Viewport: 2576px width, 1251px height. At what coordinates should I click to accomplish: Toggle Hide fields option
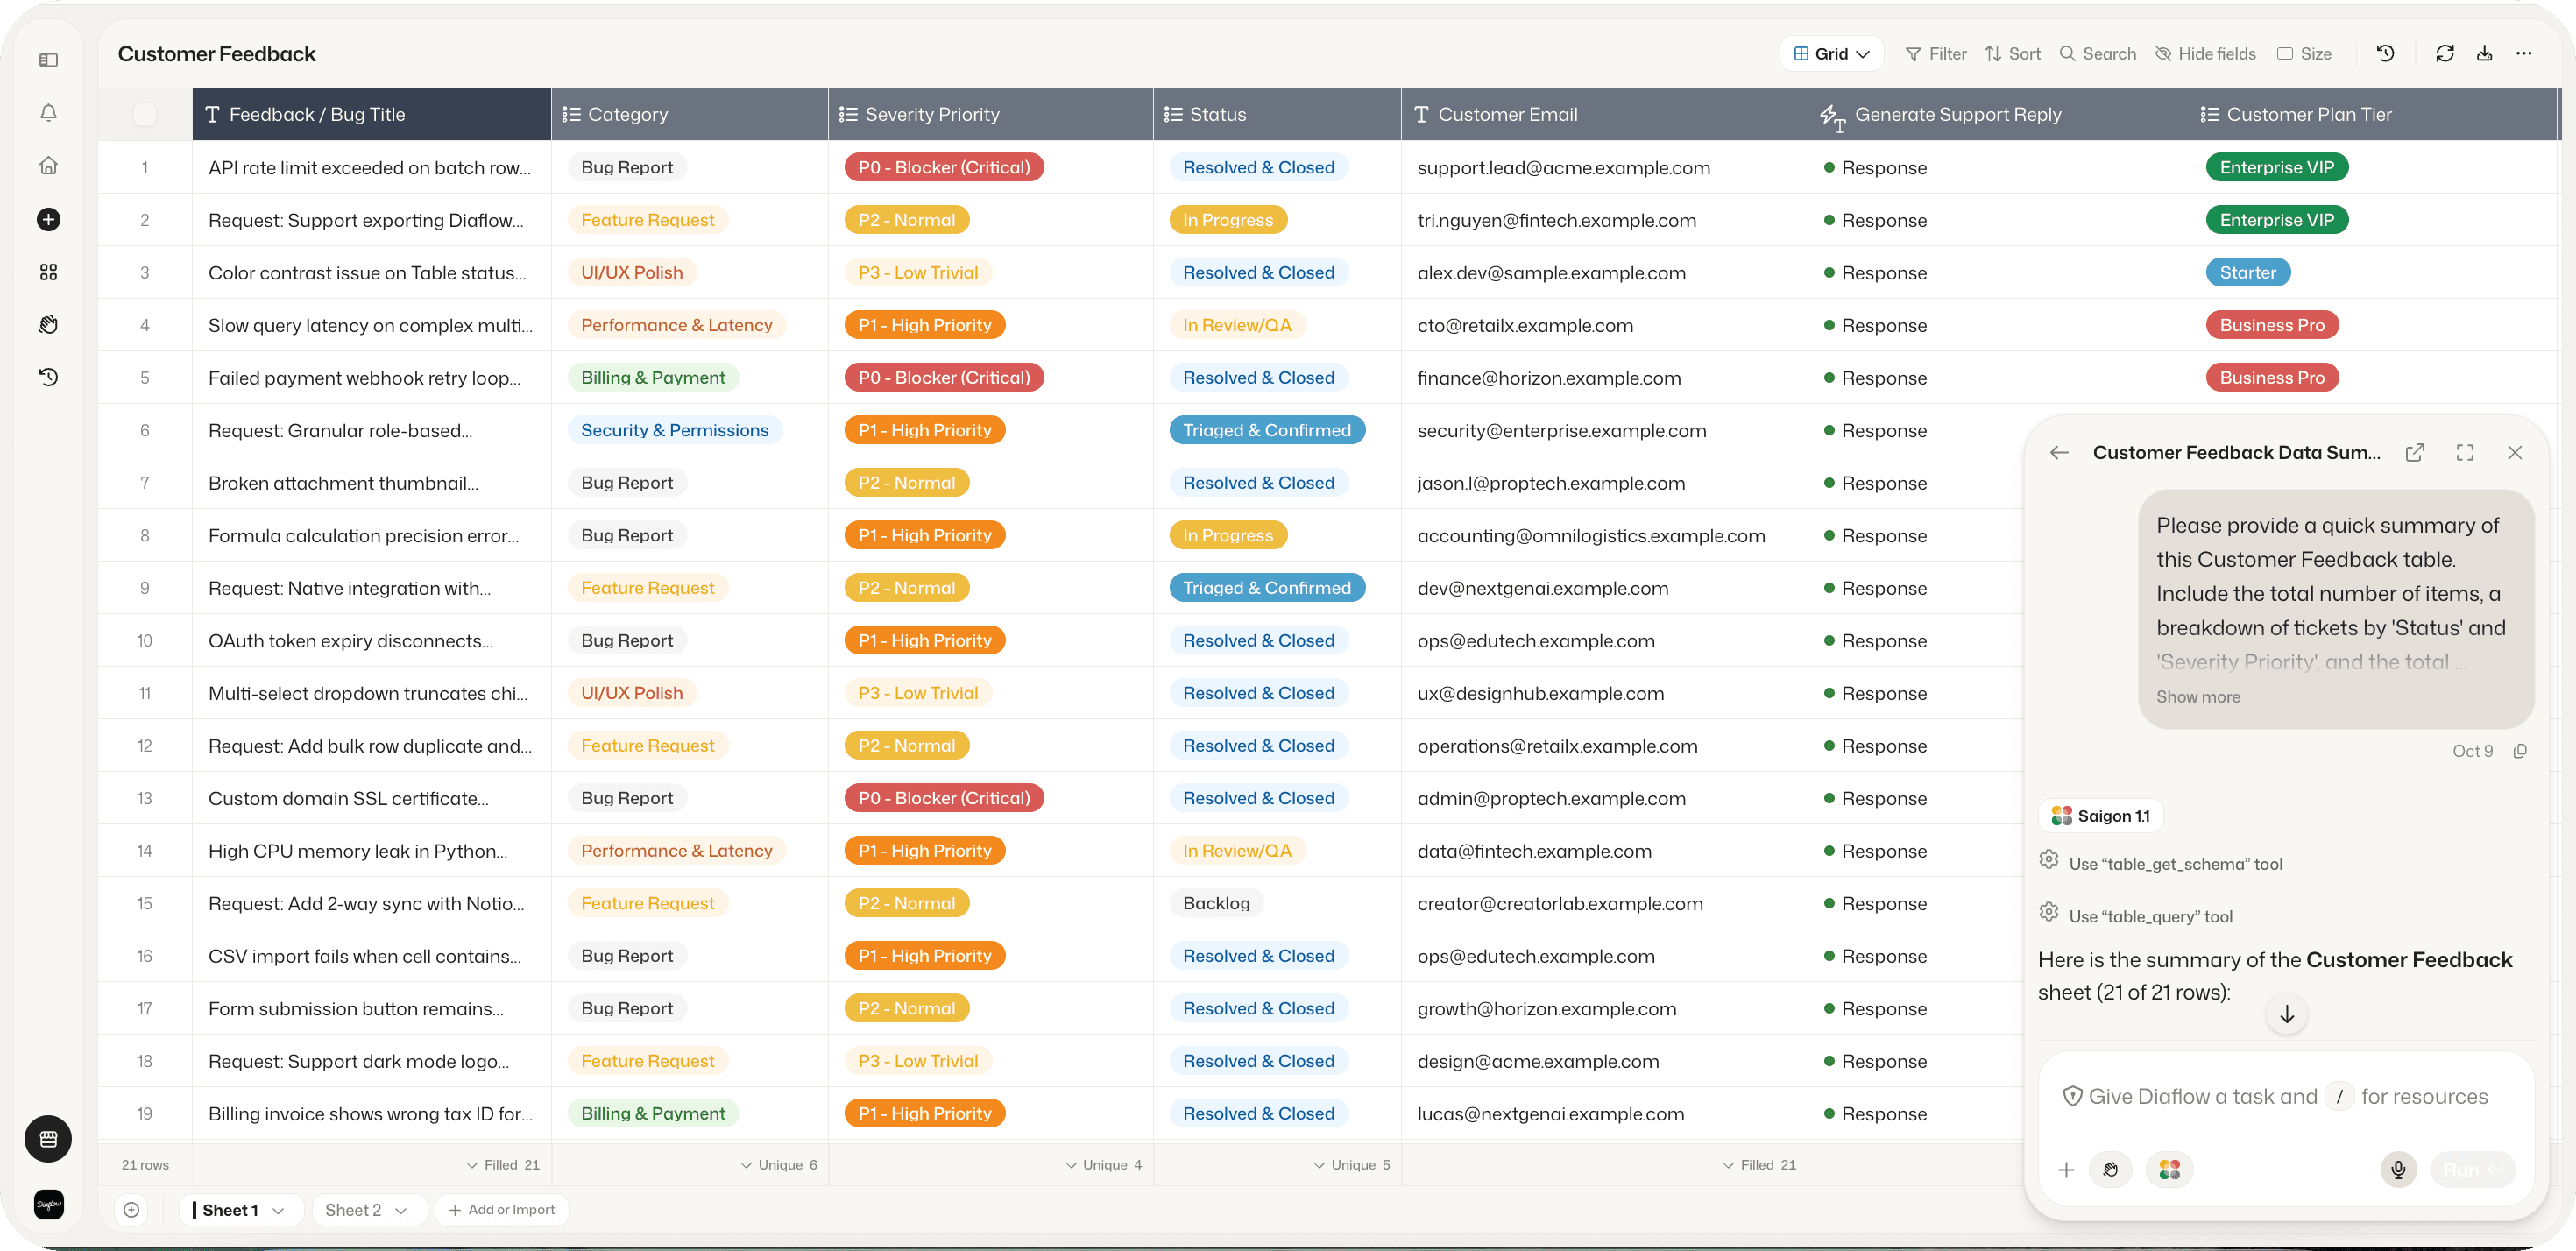point(2205,54)
